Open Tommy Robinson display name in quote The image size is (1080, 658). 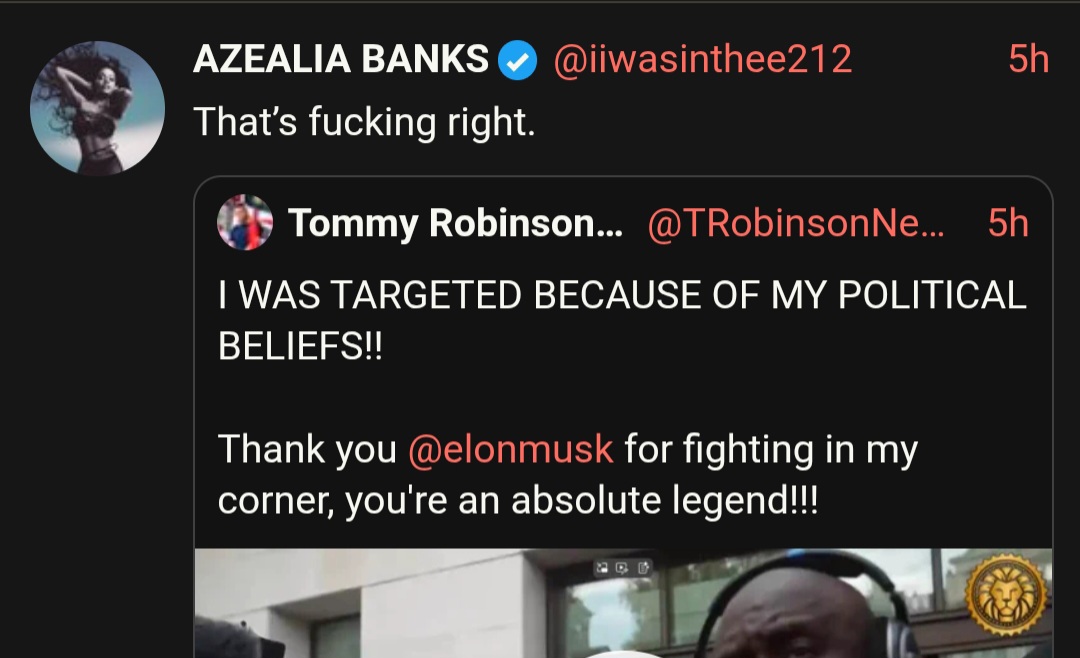[455, 223]
